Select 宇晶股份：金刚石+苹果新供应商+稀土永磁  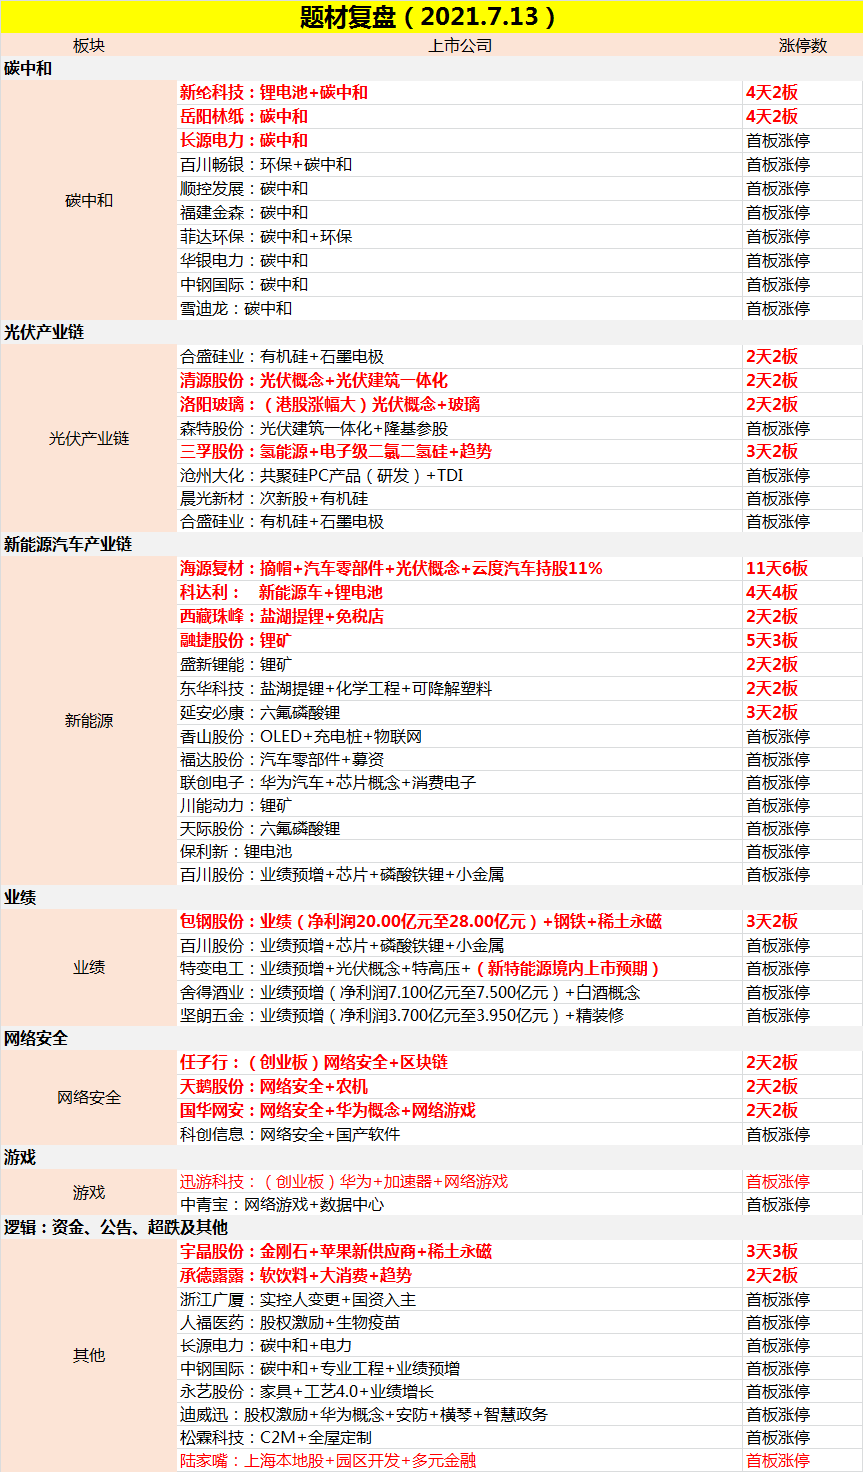coord(336,1251)
